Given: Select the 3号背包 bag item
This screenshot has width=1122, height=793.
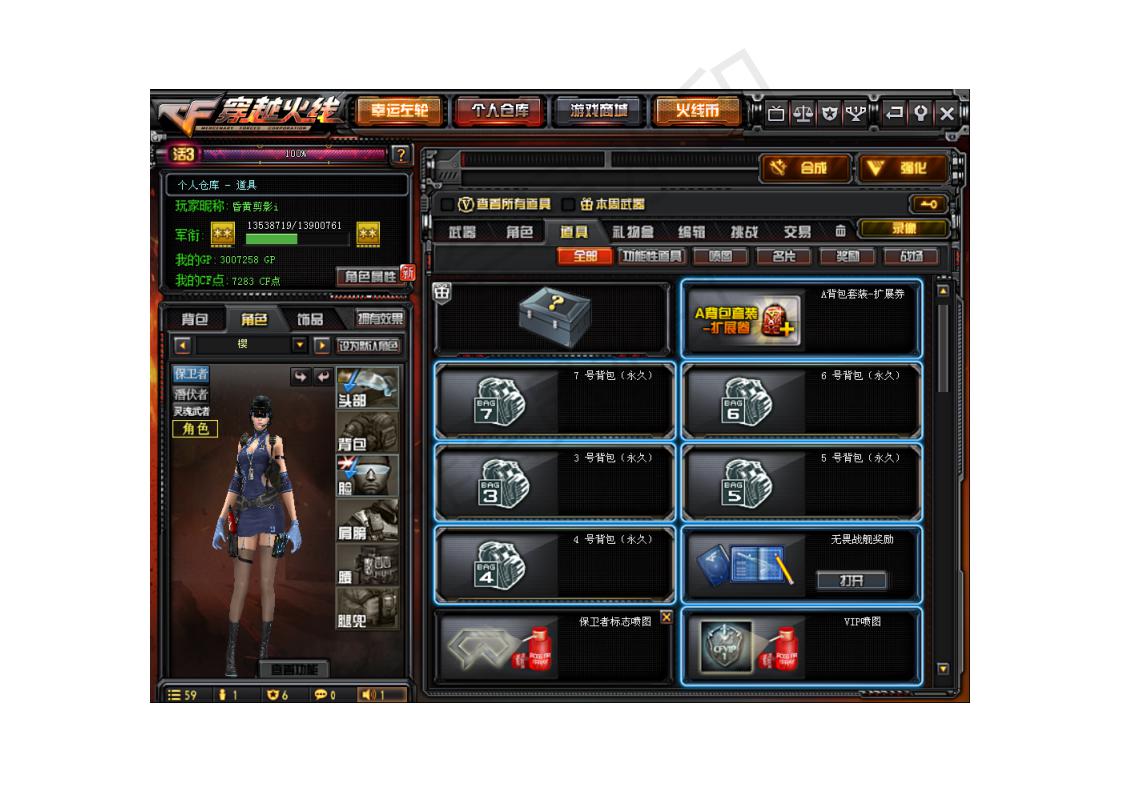Looking at the screenshot, I should pyautogui.click(x=554, y=482).
